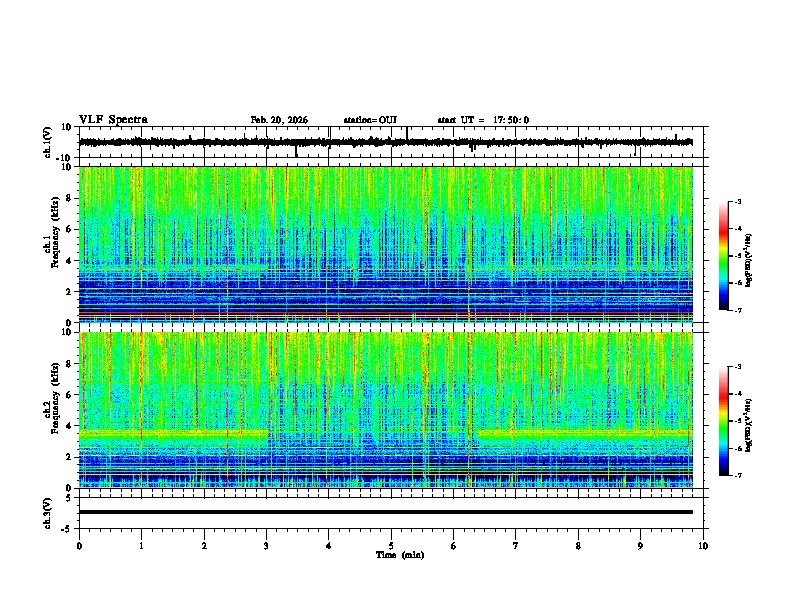Click the "-7" label on ch.2 color bar
The image size is (792, 612).
738,476
